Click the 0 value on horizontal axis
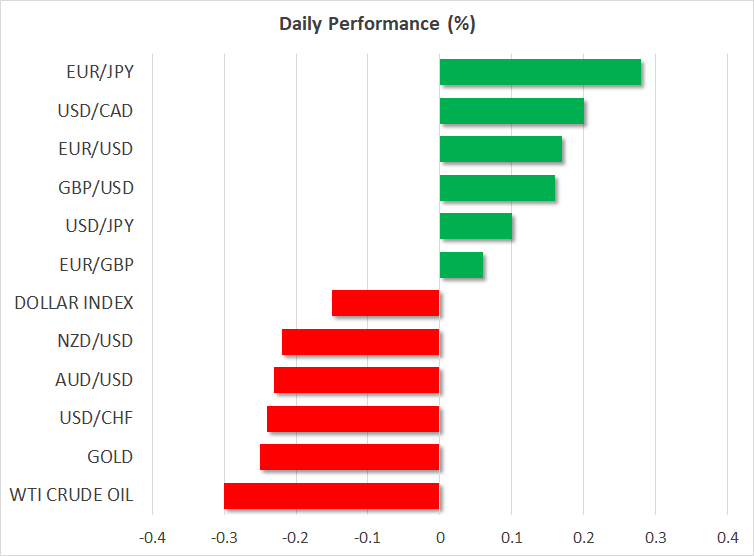This screenshot has height=556, width=754. (440, 537)
